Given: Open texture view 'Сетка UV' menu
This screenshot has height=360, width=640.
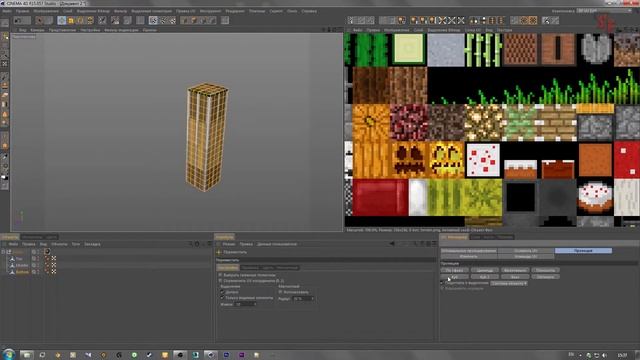Looking at the screenshot, I should 473,30.
